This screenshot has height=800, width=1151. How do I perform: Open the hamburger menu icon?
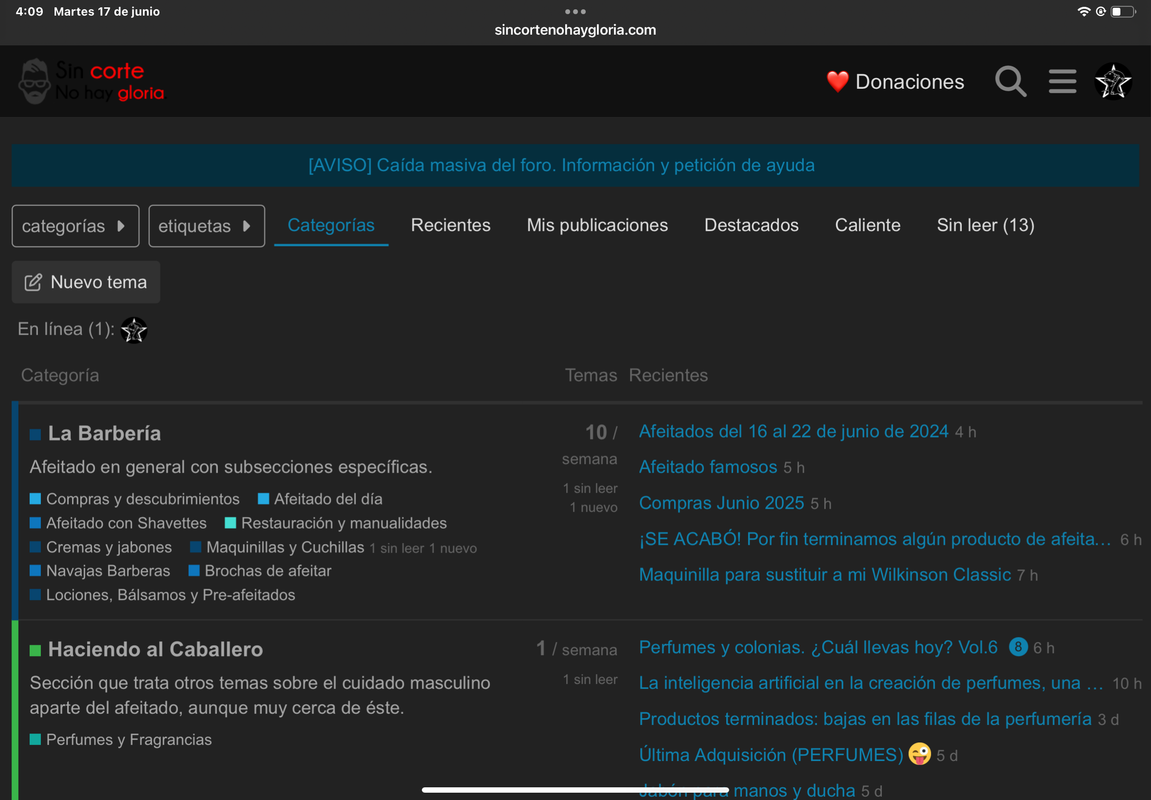[x=1062, y=81]
